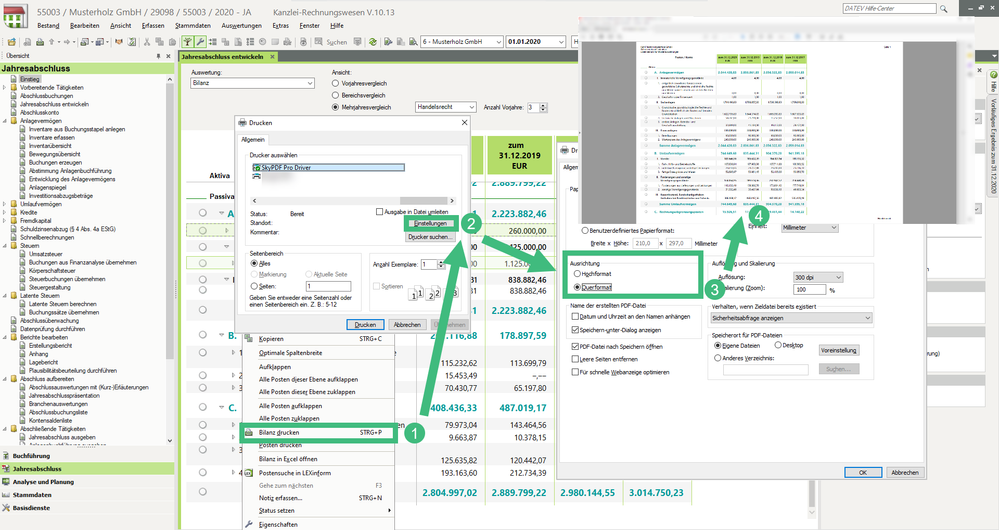Enable Für schnelle Webanzeige optimieren

[x=575, y=372]
